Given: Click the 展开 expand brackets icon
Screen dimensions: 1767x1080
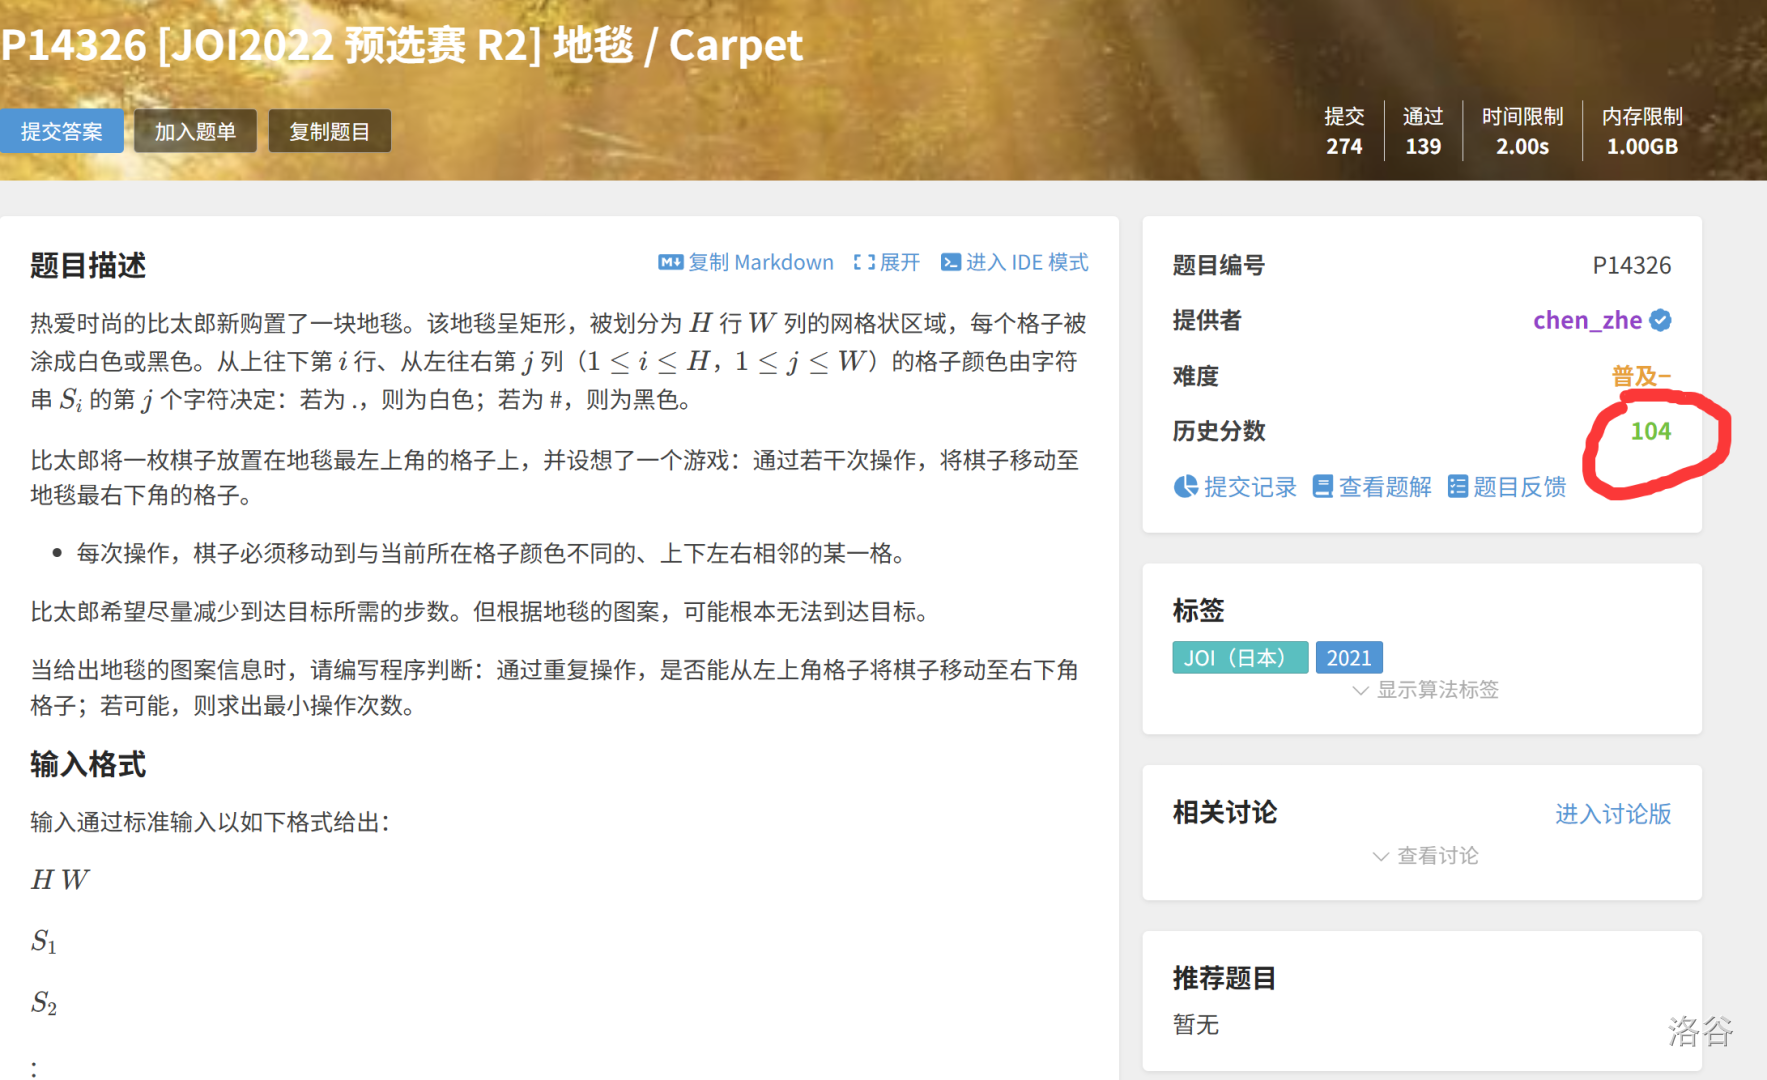Looking at the screenshot, I should [x=864, y=262].
